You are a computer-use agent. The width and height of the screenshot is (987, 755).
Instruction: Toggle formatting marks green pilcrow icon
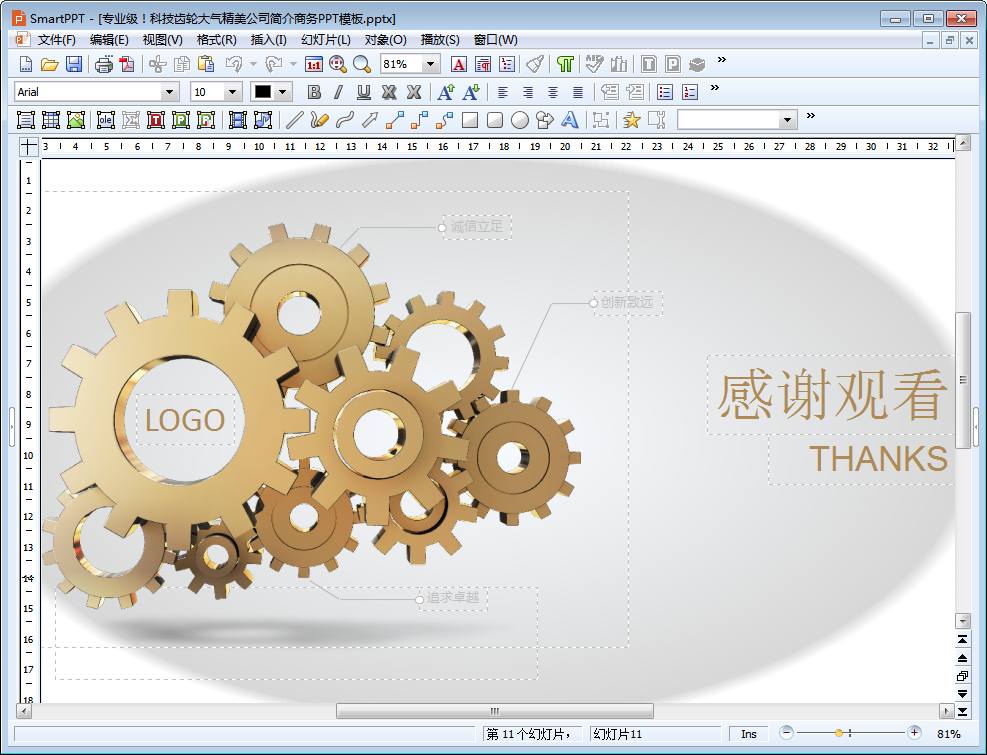565,64
